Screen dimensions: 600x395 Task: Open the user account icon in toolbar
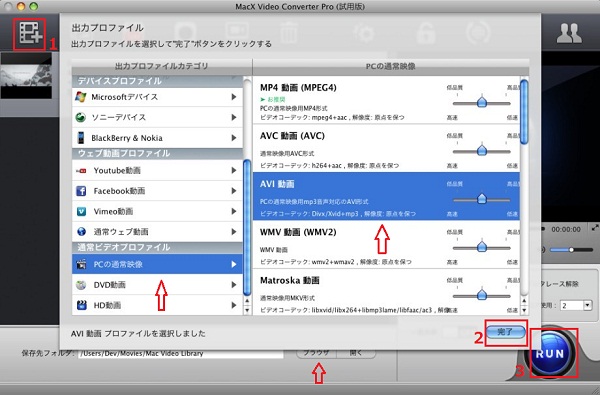pyautogui.click(x=569, y=33)
